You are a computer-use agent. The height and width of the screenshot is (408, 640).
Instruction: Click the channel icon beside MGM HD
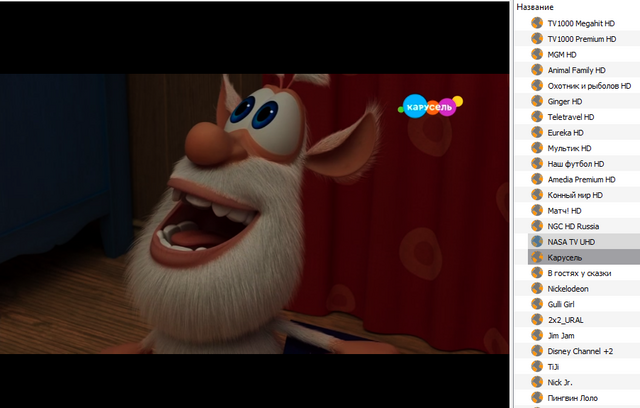[x=537, y=54]
